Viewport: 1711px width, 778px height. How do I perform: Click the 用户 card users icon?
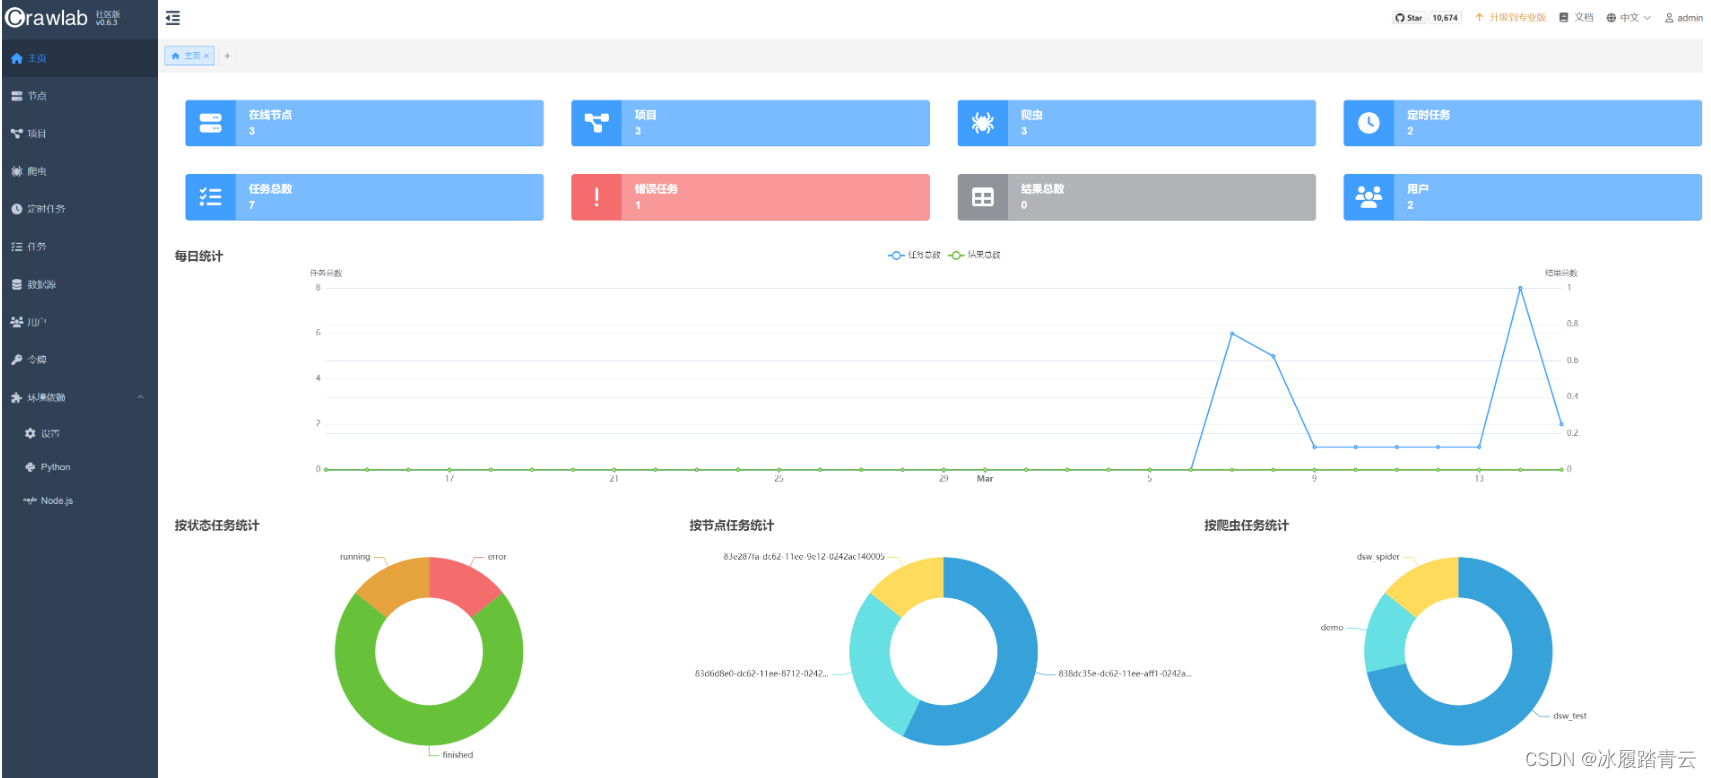1369,197
